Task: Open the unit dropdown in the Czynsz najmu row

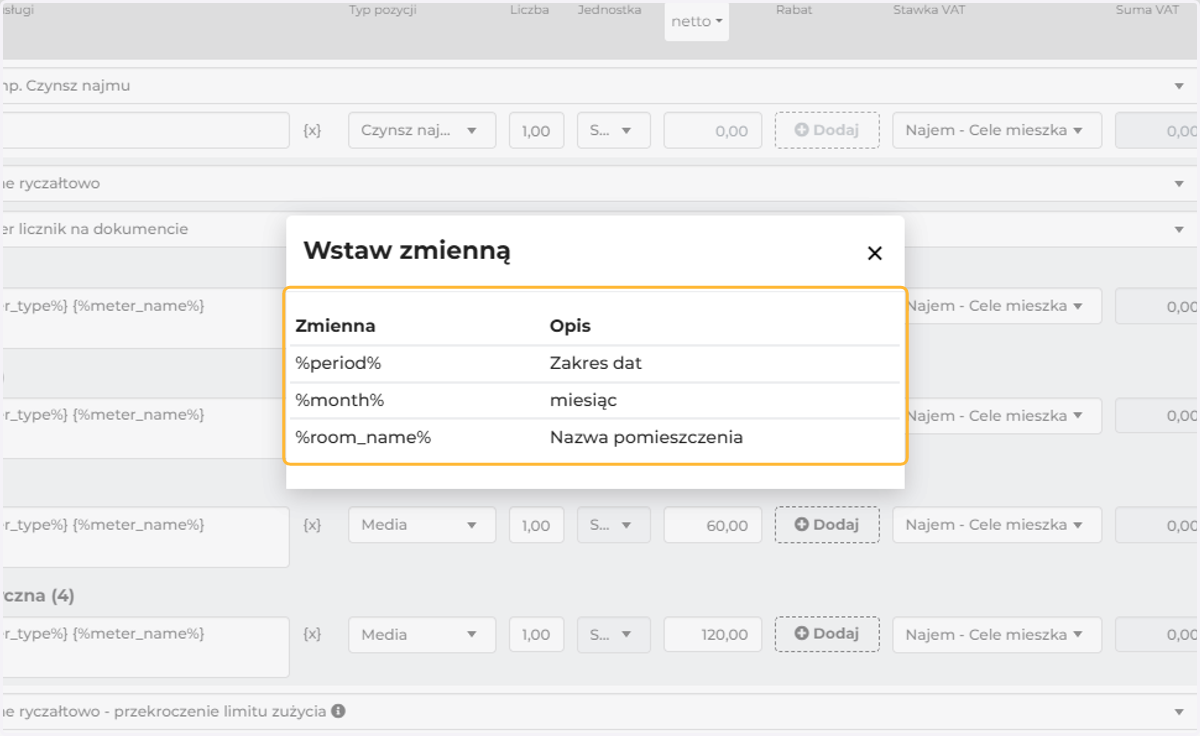Action: (x=614, y=130)
